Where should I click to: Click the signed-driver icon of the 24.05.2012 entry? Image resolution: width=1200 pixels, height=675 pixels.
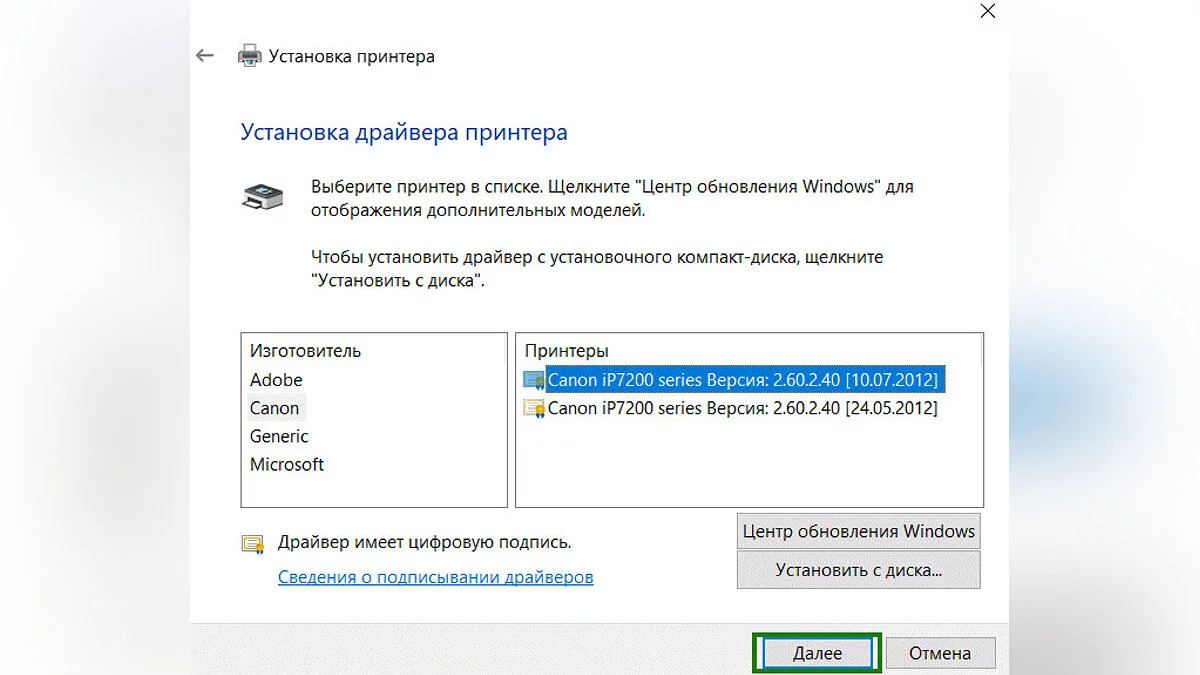[534, 408]
